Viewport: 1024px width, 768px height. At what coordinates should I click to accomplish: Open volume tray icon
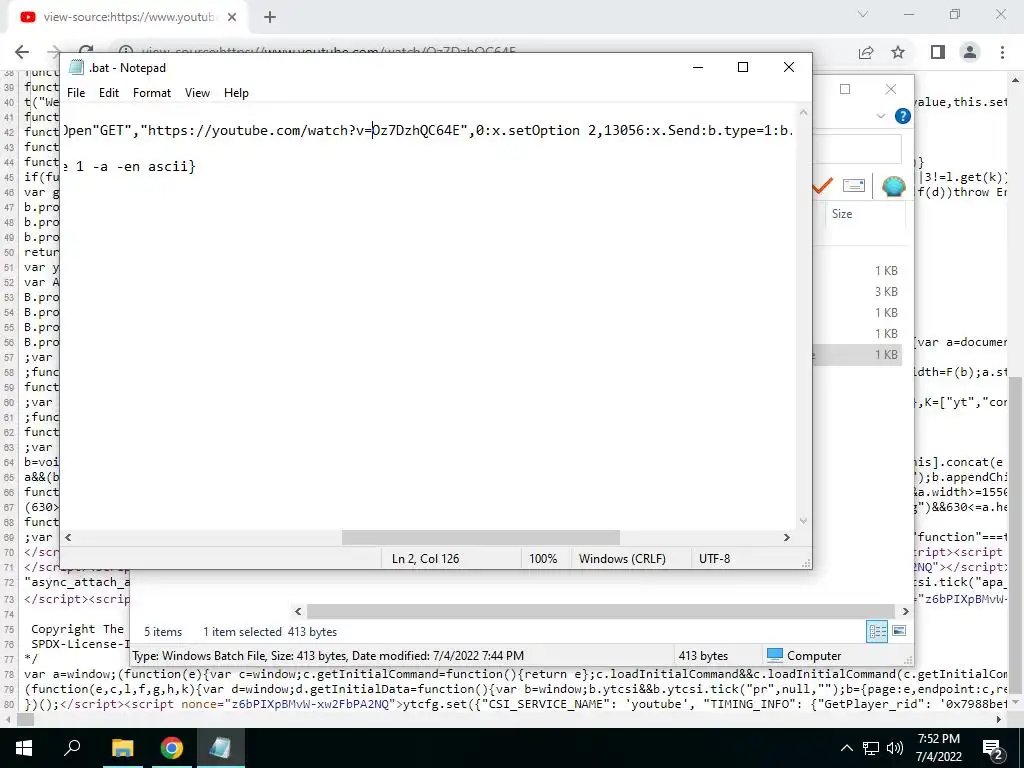pos(895,748)
